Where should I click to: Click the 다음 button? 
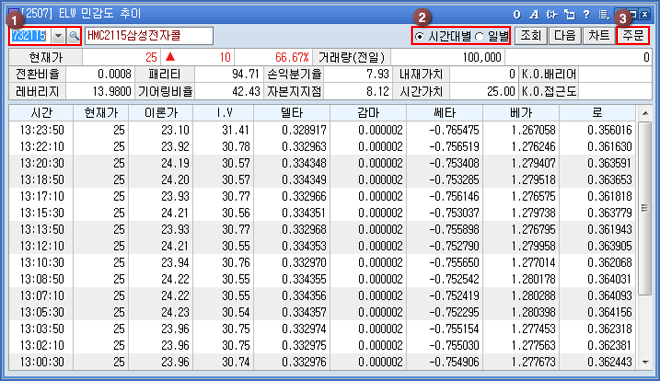coord(565,36)
